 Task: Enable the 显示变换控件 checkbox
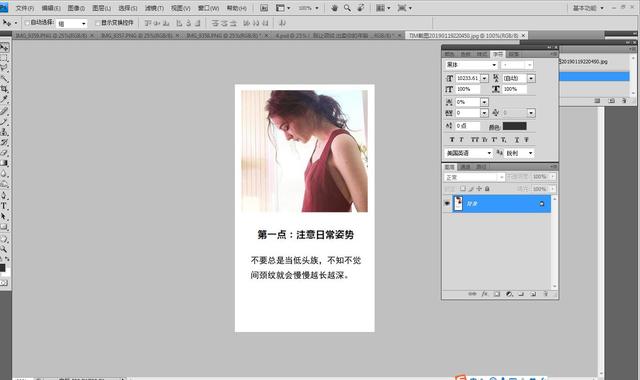[98, 23]
